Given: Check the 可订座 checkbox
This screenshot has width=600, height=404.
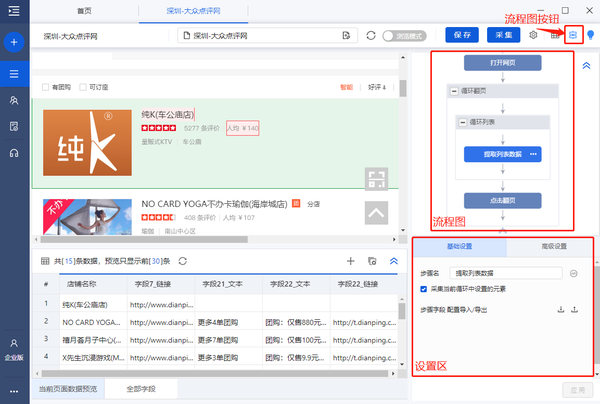Looking at the screenshot, I should point(83,87).
